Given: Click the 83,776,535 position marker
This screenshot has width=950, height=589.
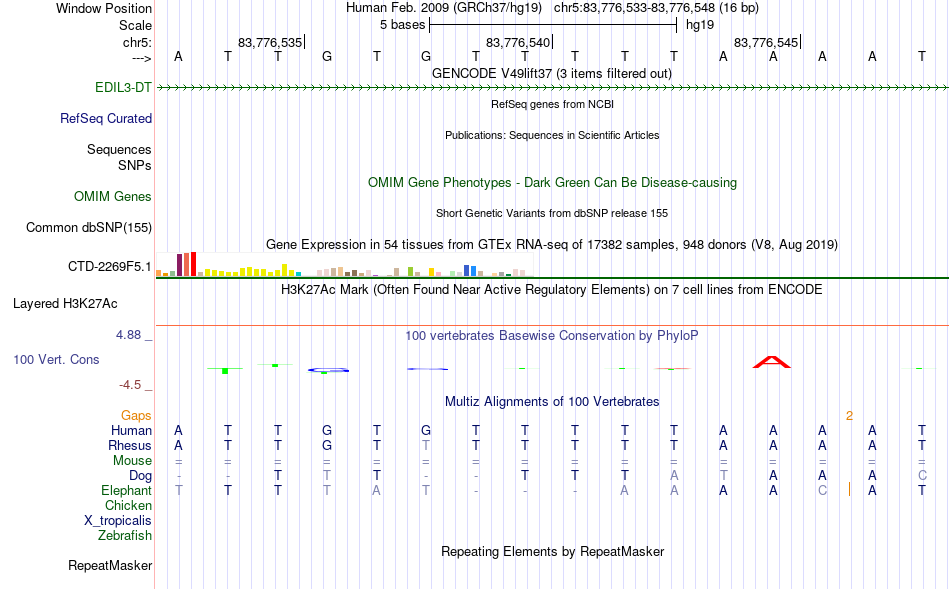Looking at the screenshot, I should pos(270,42).
